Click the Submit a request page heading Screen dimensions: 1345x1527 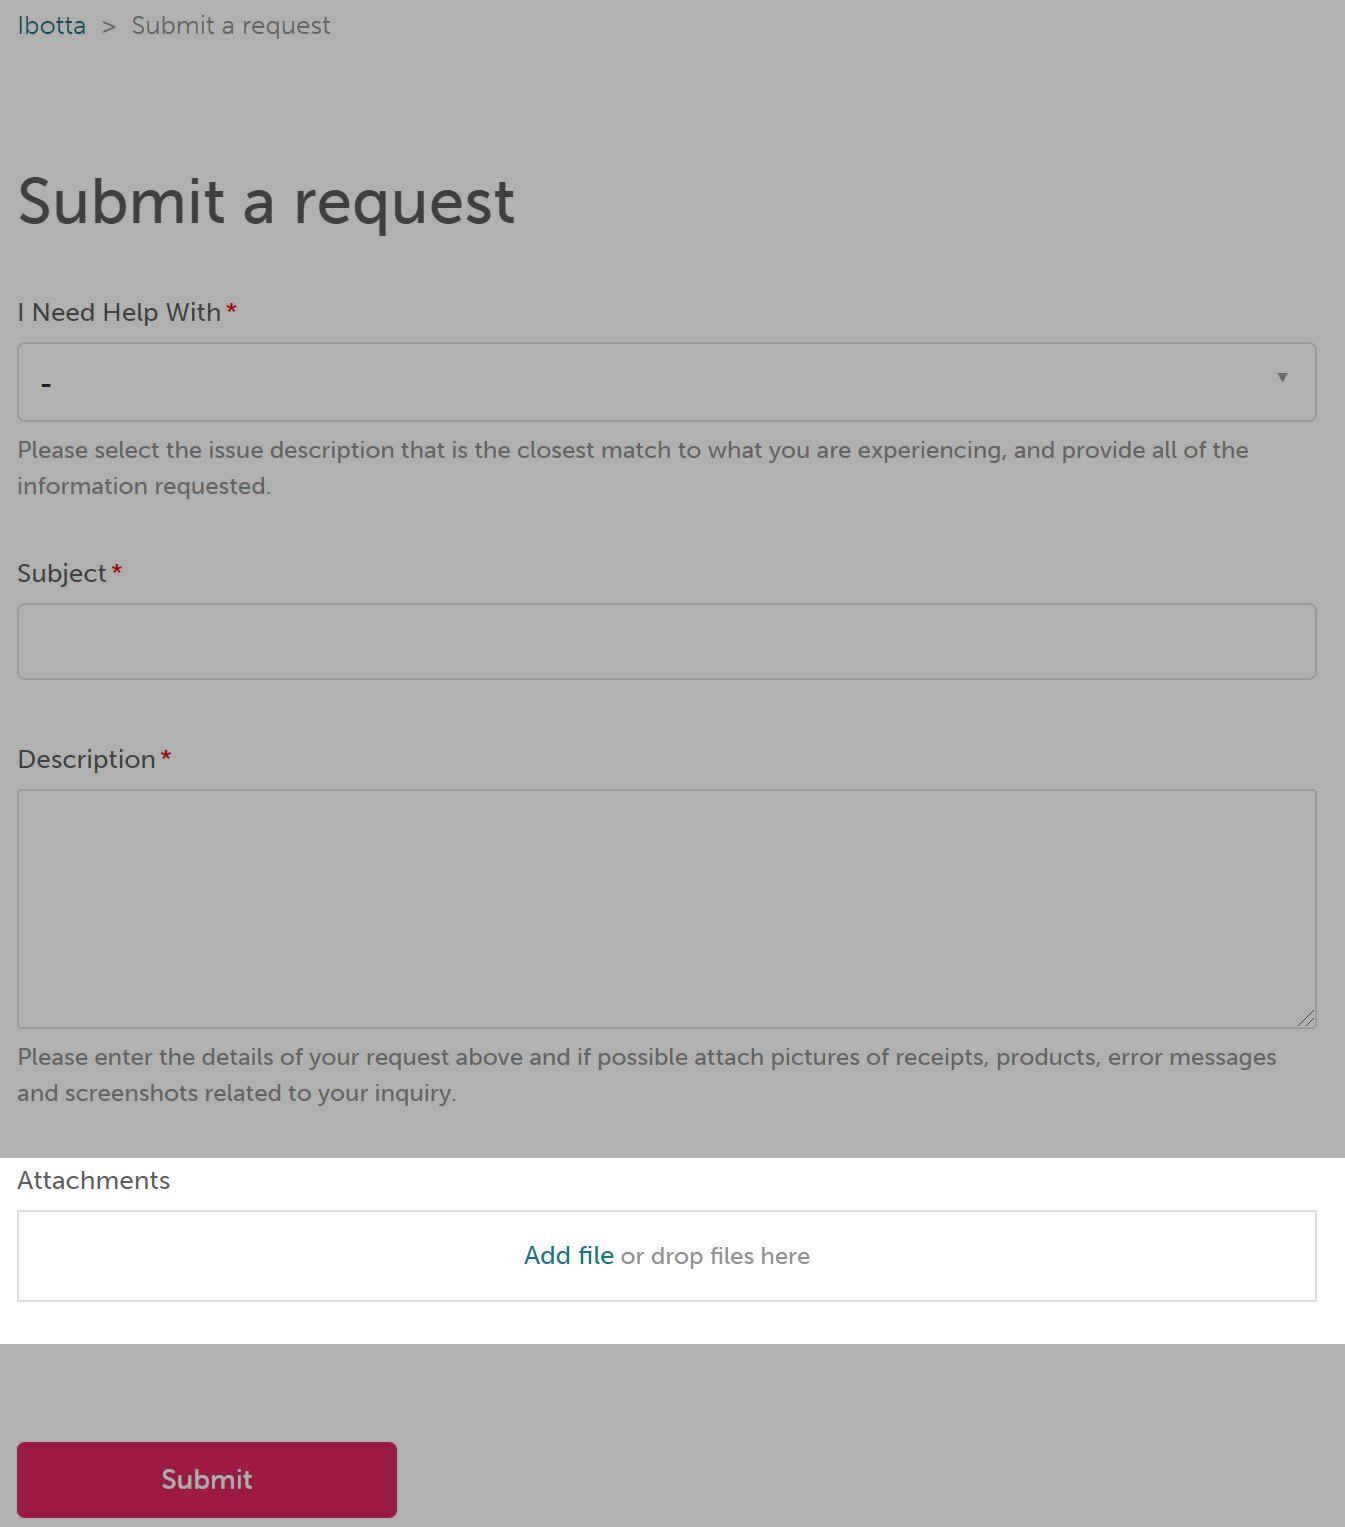pyautogui.click(x=266, y=201)
